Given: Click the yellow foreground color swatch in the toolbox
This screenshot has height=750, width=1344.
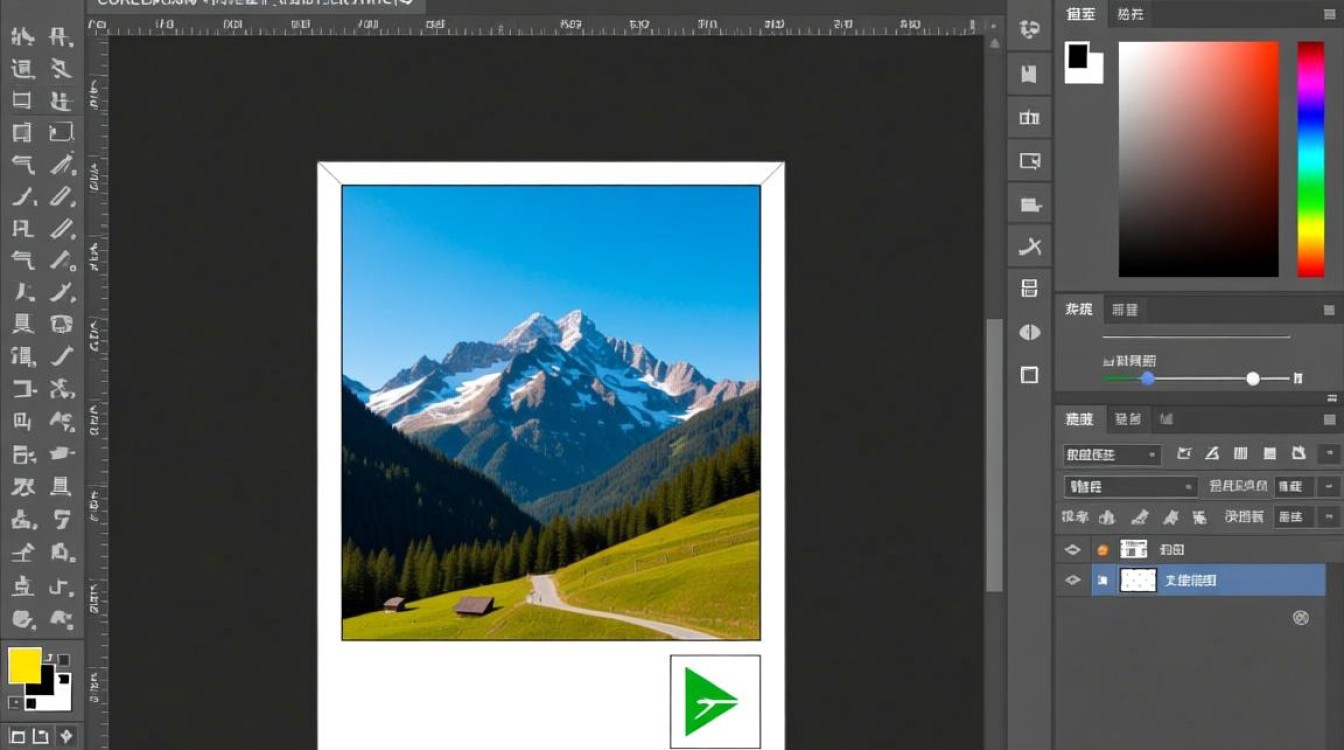Looking at the screenshot, I should [x=25, y=666].
